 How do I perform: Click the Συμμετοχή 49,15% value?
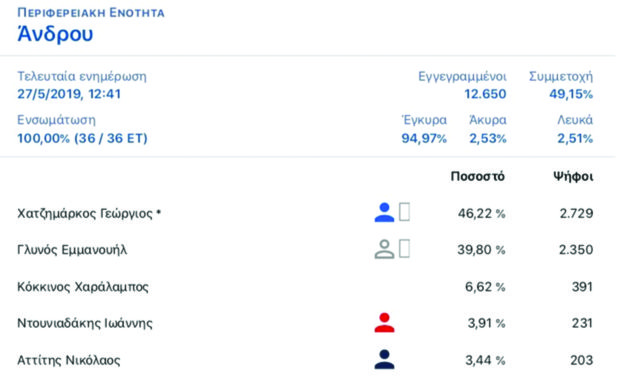[571, 94]
